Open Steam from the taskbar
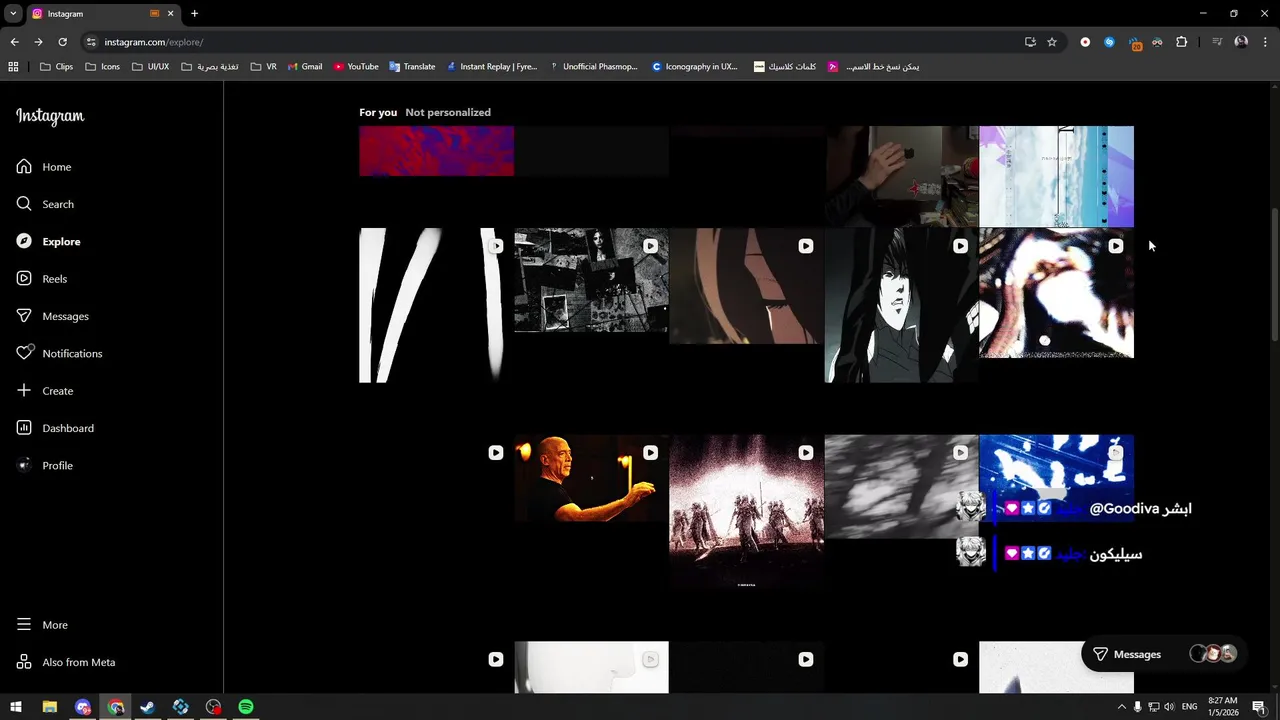This screenshot has height=720, width=1280. pyautogui.click(x=148, y=707)
